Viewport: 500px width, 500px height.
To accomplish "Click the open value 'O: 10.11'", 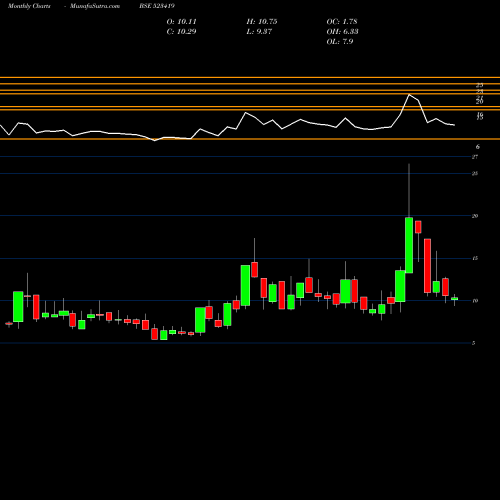I will click(x=182, y=22).
